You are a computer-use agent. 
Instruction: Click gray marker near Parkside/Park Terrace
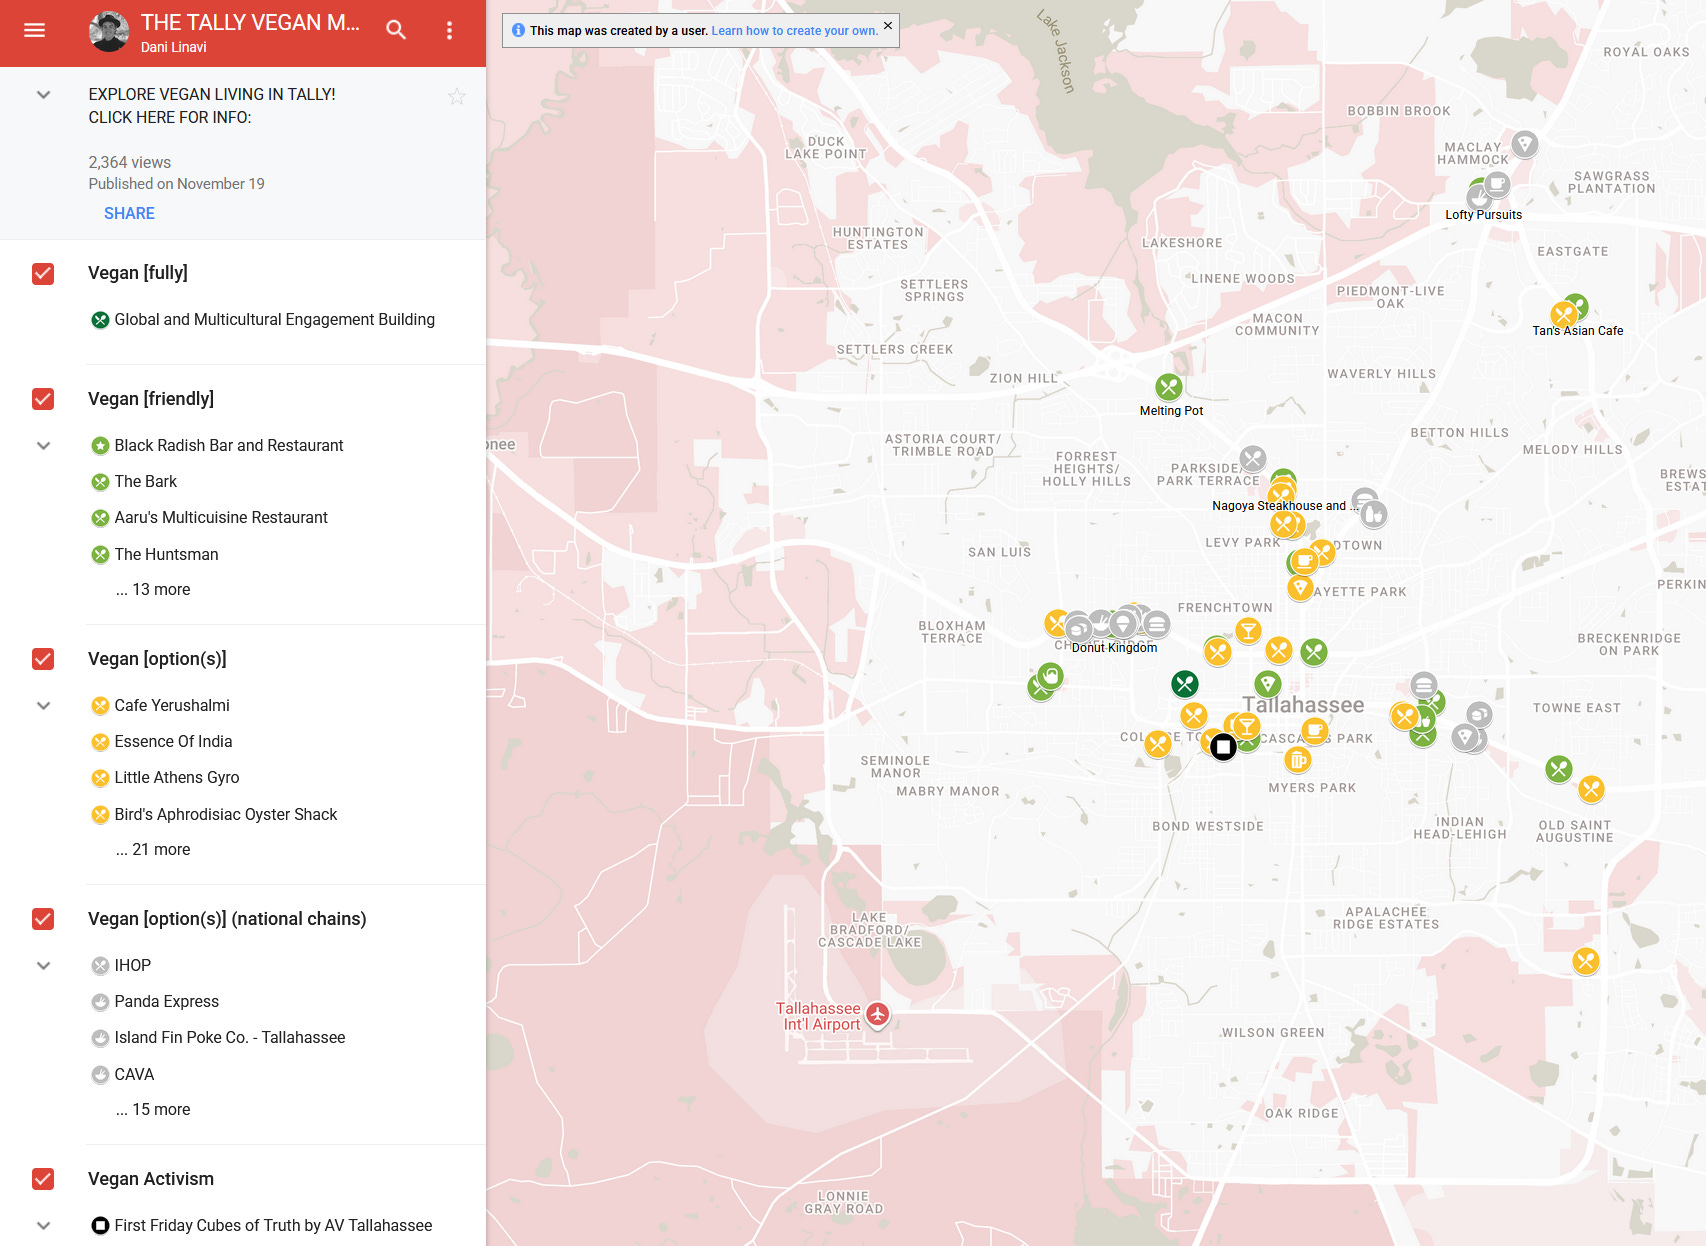(x=1253, y=459)
